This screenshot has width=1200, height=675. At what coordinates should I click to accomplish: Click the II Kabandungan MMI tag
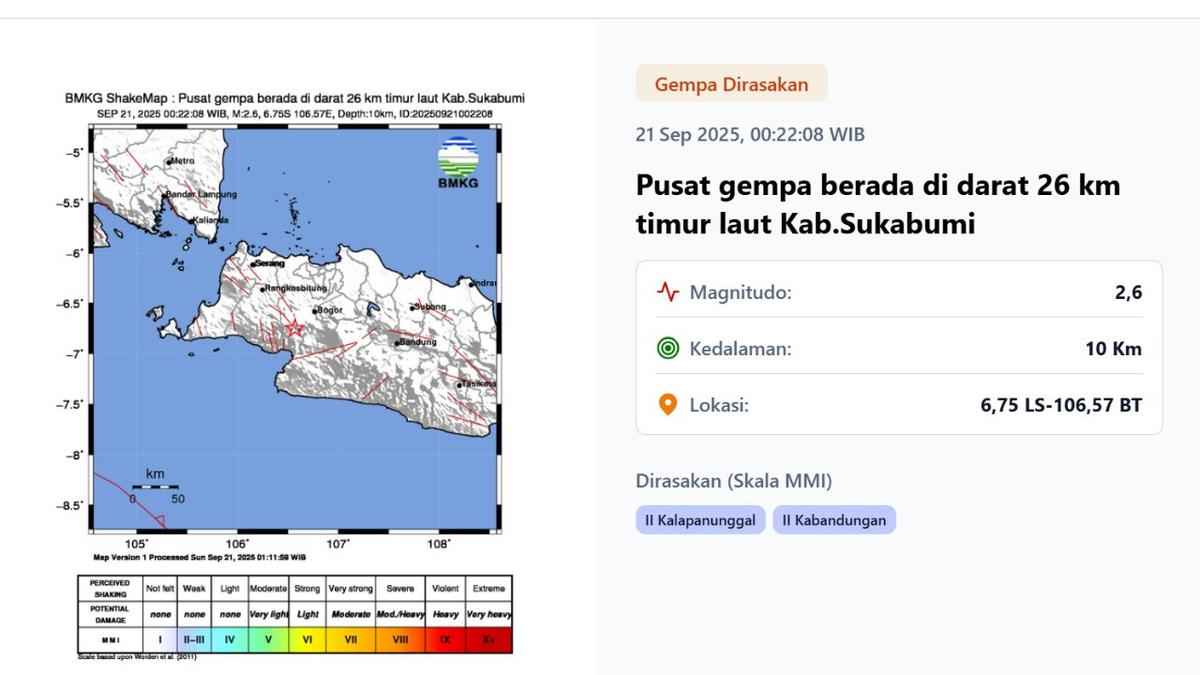[x=834, y=520]
